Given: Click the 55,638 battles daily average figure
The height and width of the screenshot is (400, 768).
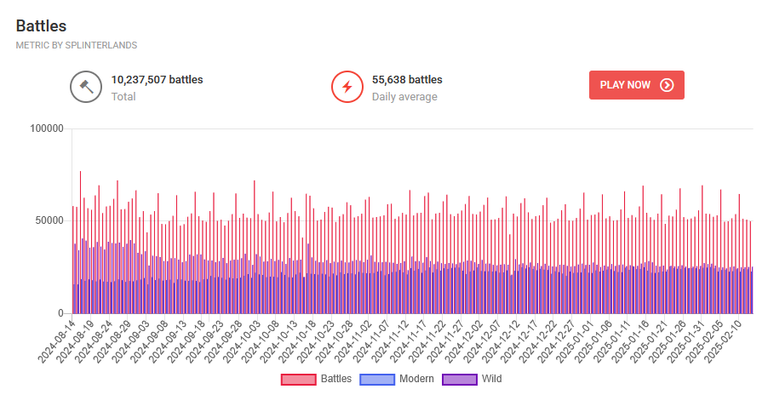Looking at the screenshot, I should click(x=407, y=80).
